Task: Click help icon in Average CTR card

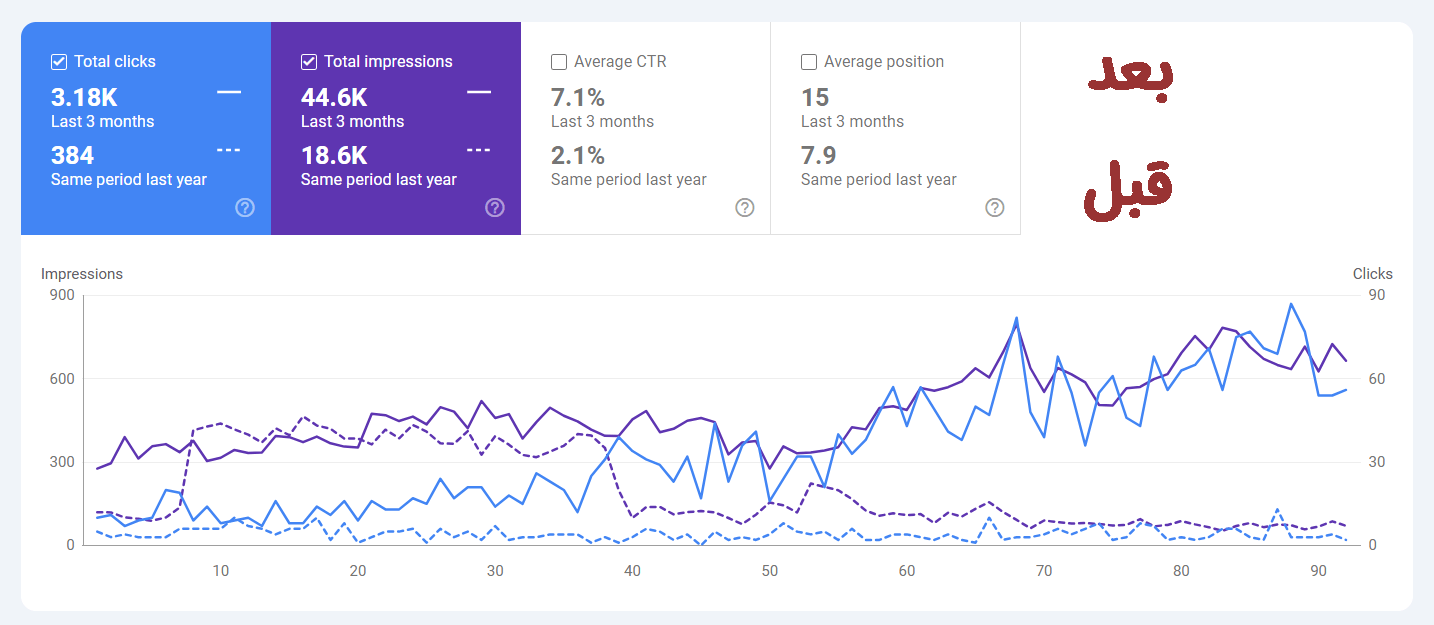Action: click(x=745, y=208)
